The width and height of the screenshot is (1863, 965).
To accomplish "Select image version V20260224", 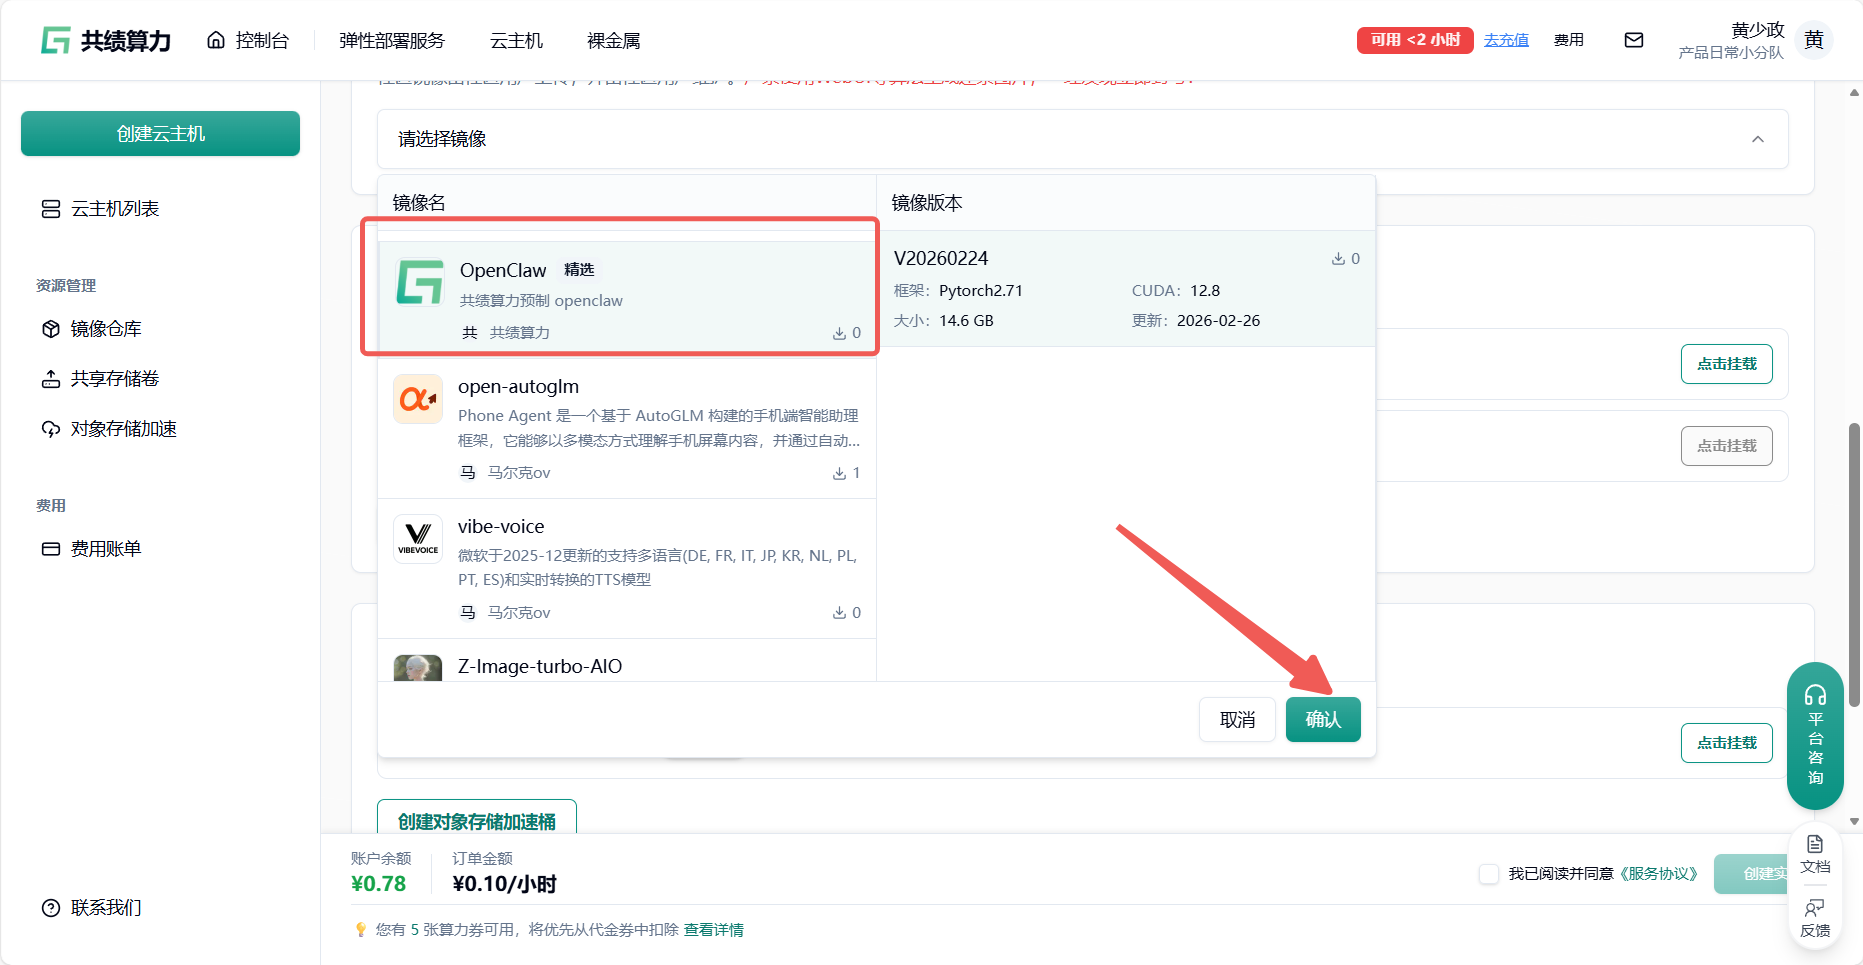I will pos(1125,288).
